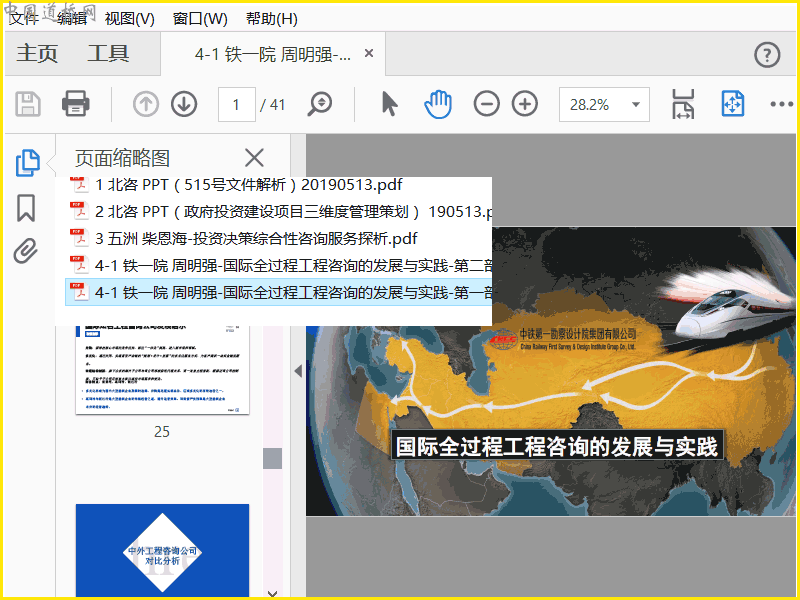
Task: Open the 文件 menu
Action: point(24,19)
